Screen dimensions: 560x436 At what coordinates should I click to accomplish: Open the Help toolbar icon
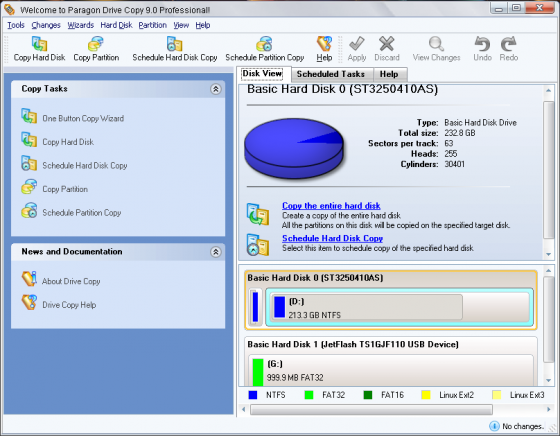(x=324, y=49)
